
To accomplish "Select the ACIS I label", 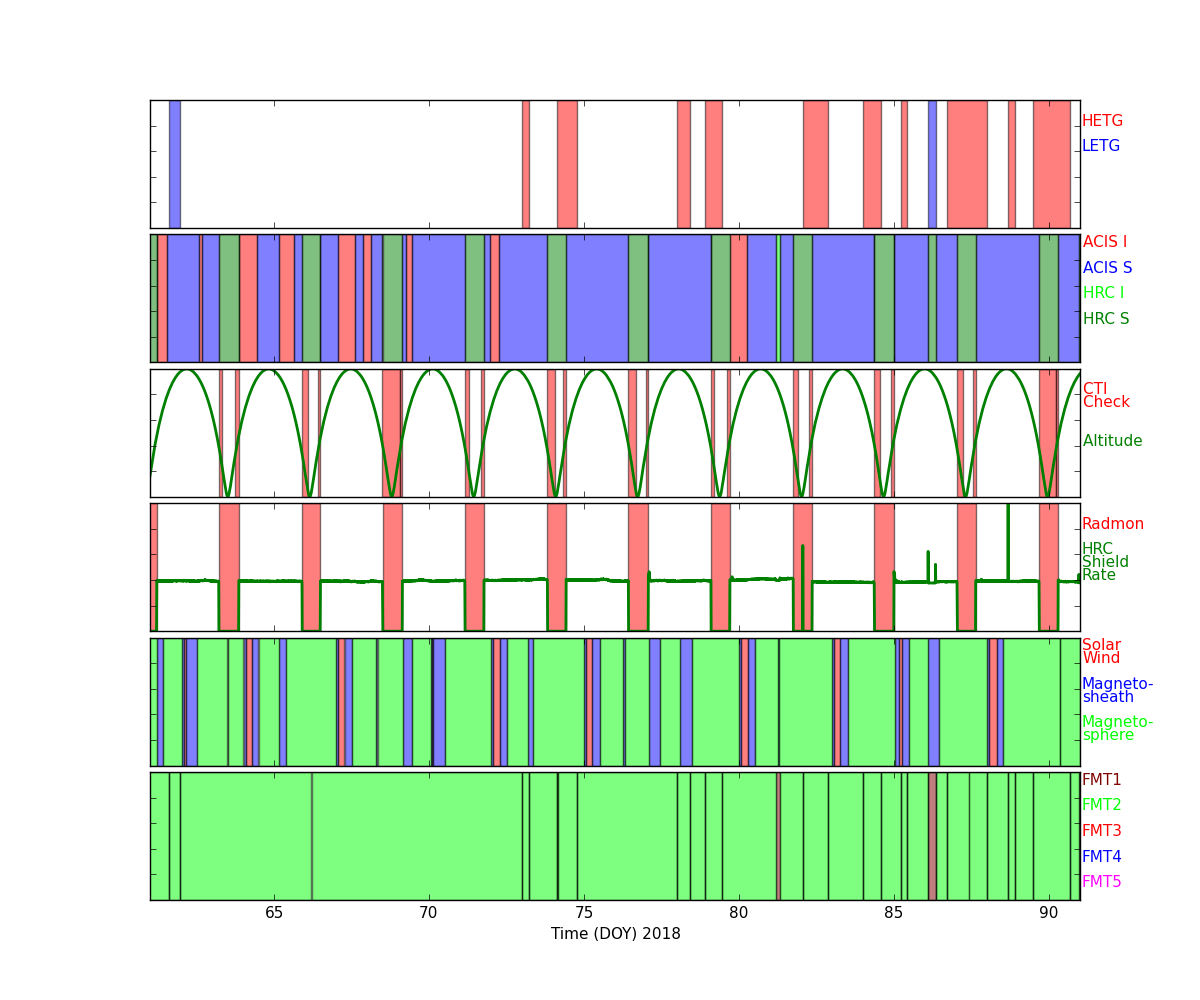I will click(1104, 242).
